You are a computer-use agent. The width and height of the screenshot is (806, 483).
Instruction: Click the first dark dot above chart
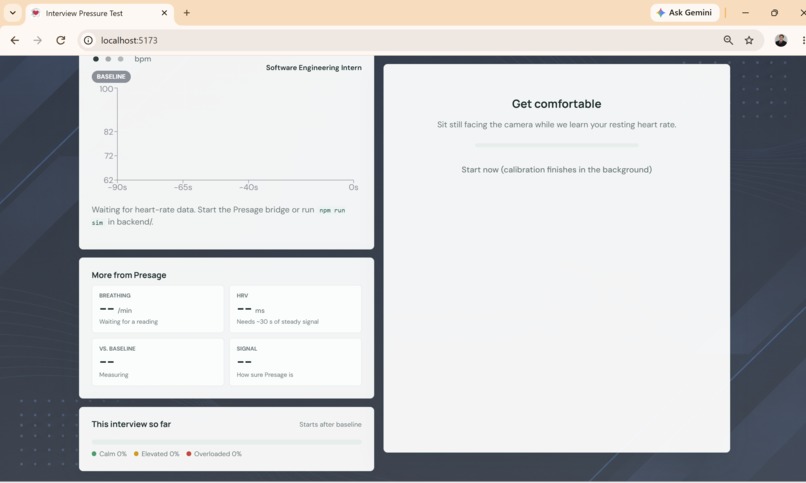coord(96,59)
